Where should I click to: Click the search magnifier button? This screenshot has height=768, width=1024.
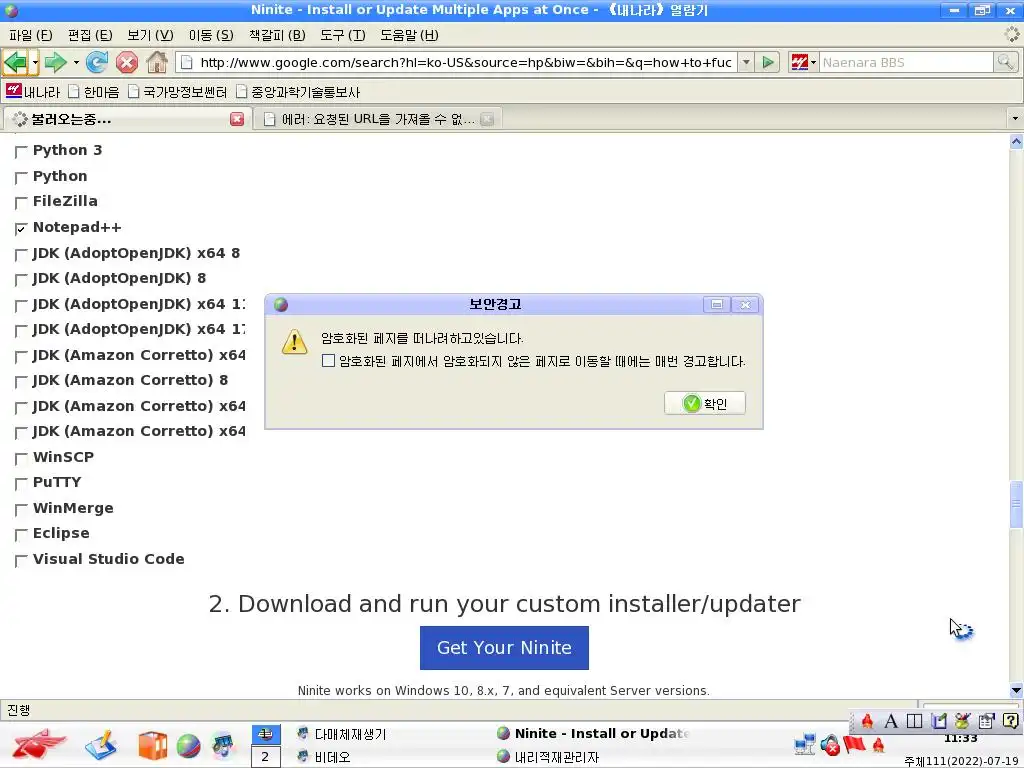click(x=1006, y=63)
